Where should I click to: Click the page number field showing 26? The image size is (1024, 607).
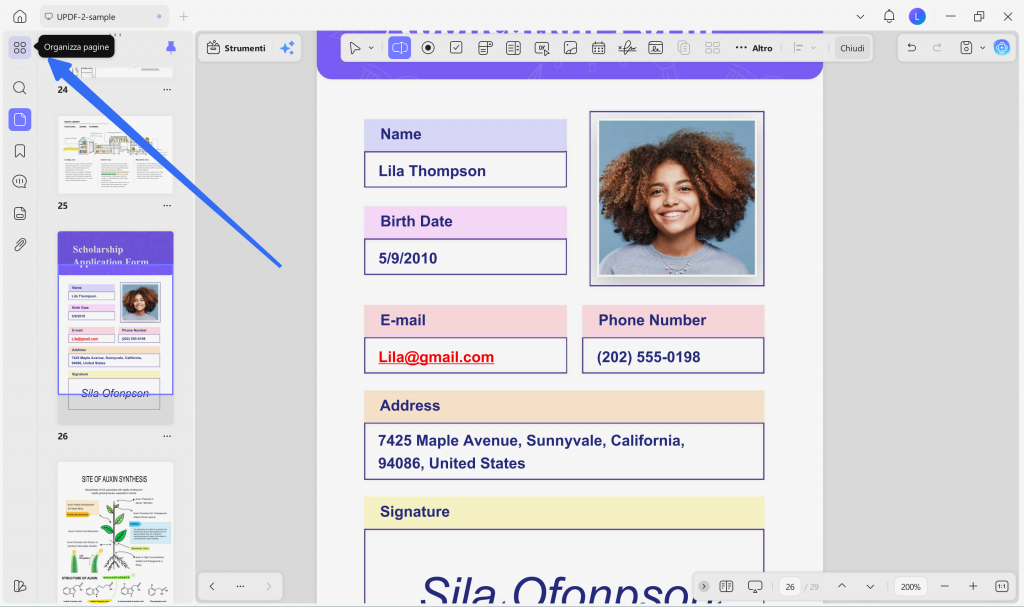(x=790, y=586)
